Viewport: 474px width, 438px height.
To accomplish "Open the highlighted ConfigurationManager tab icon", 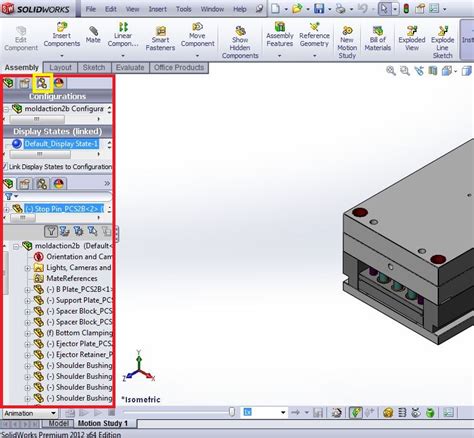I will tap(42, 83).
